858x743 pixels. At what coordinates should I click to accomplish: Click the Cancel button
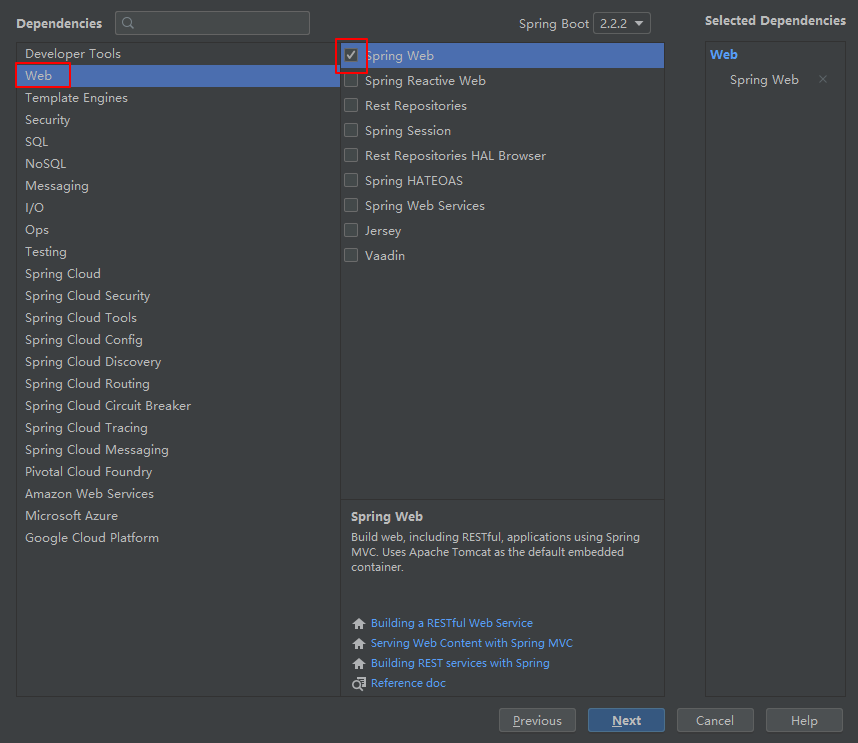point(715,721)
